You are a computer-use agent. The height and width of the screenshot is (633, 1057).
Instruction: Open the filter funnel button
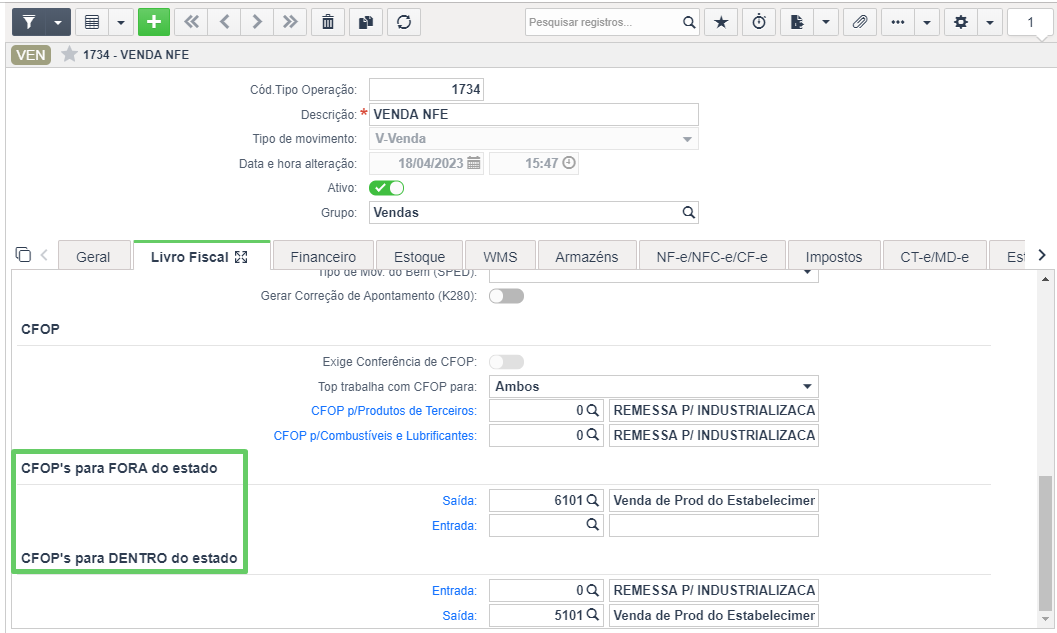coord(29,22)
